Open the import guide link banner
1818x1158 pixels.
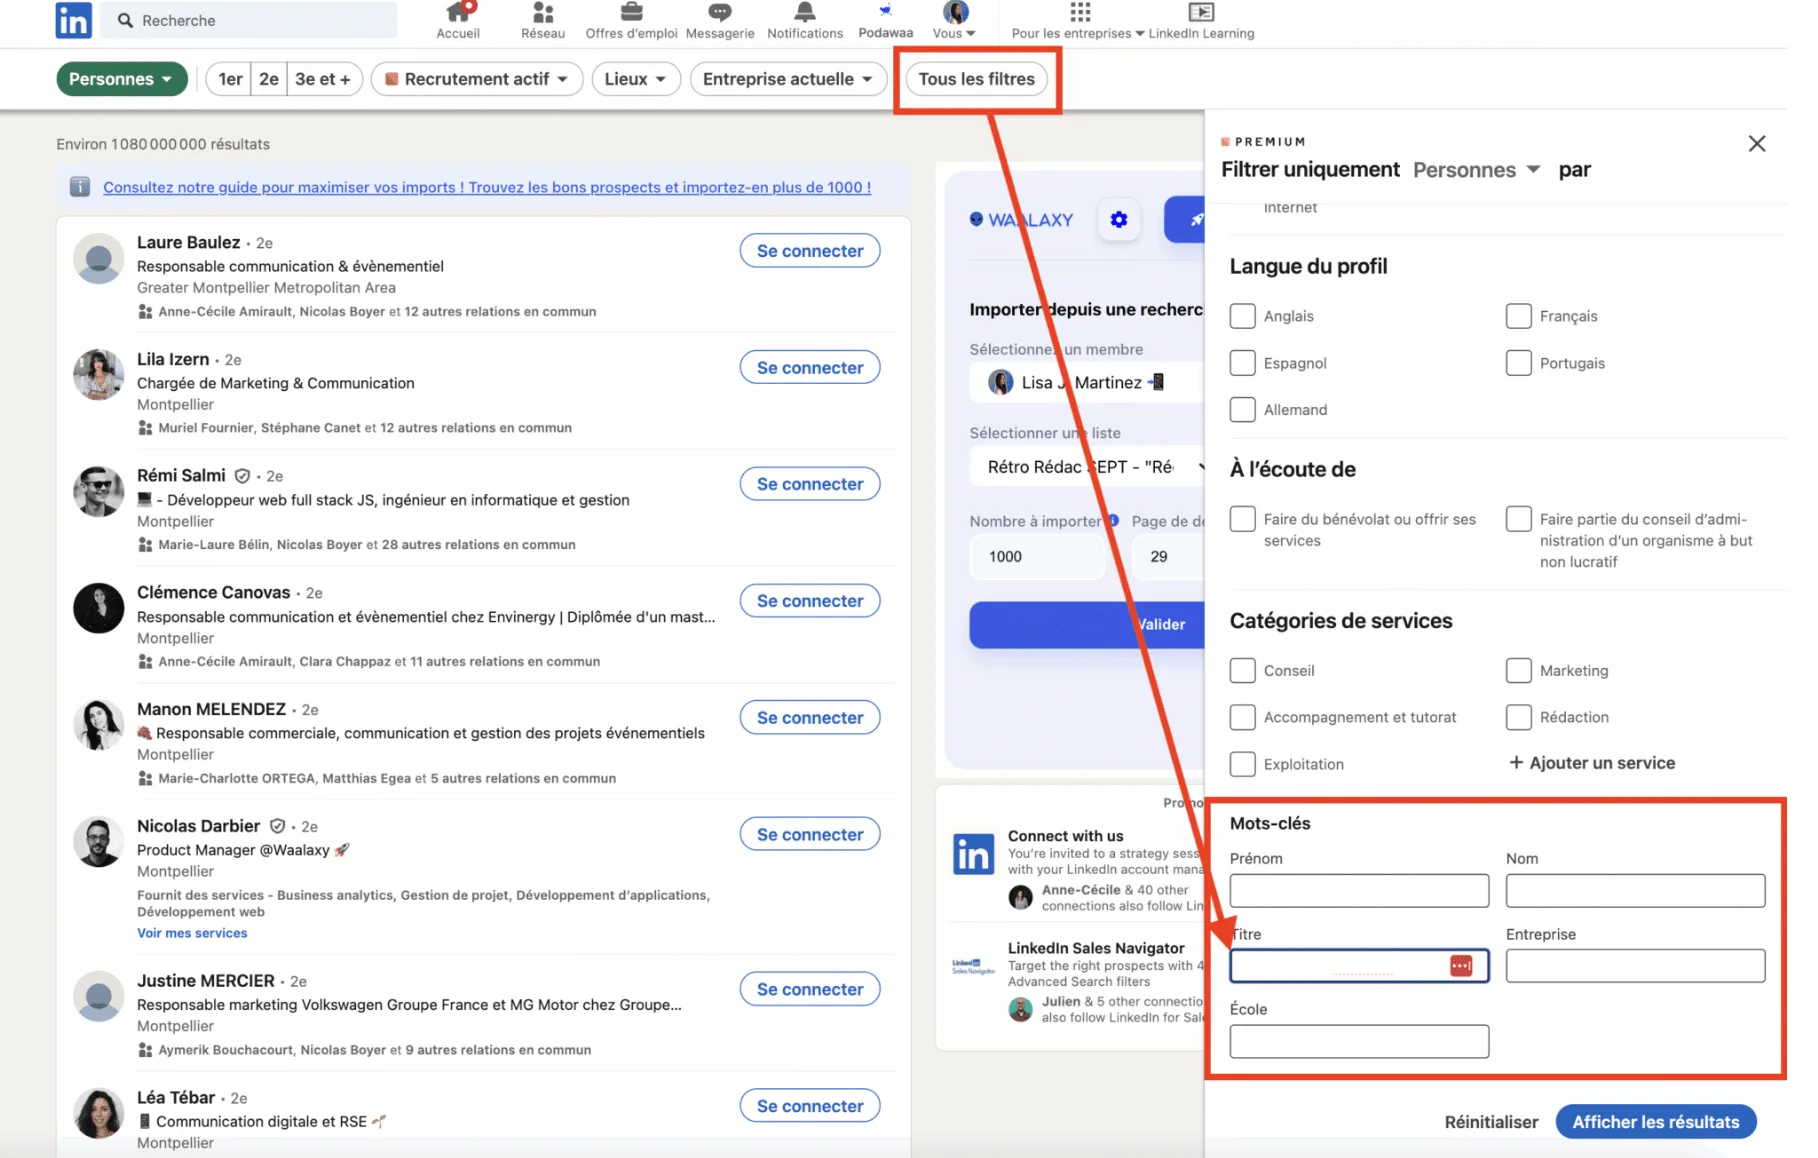coord(487,187)
